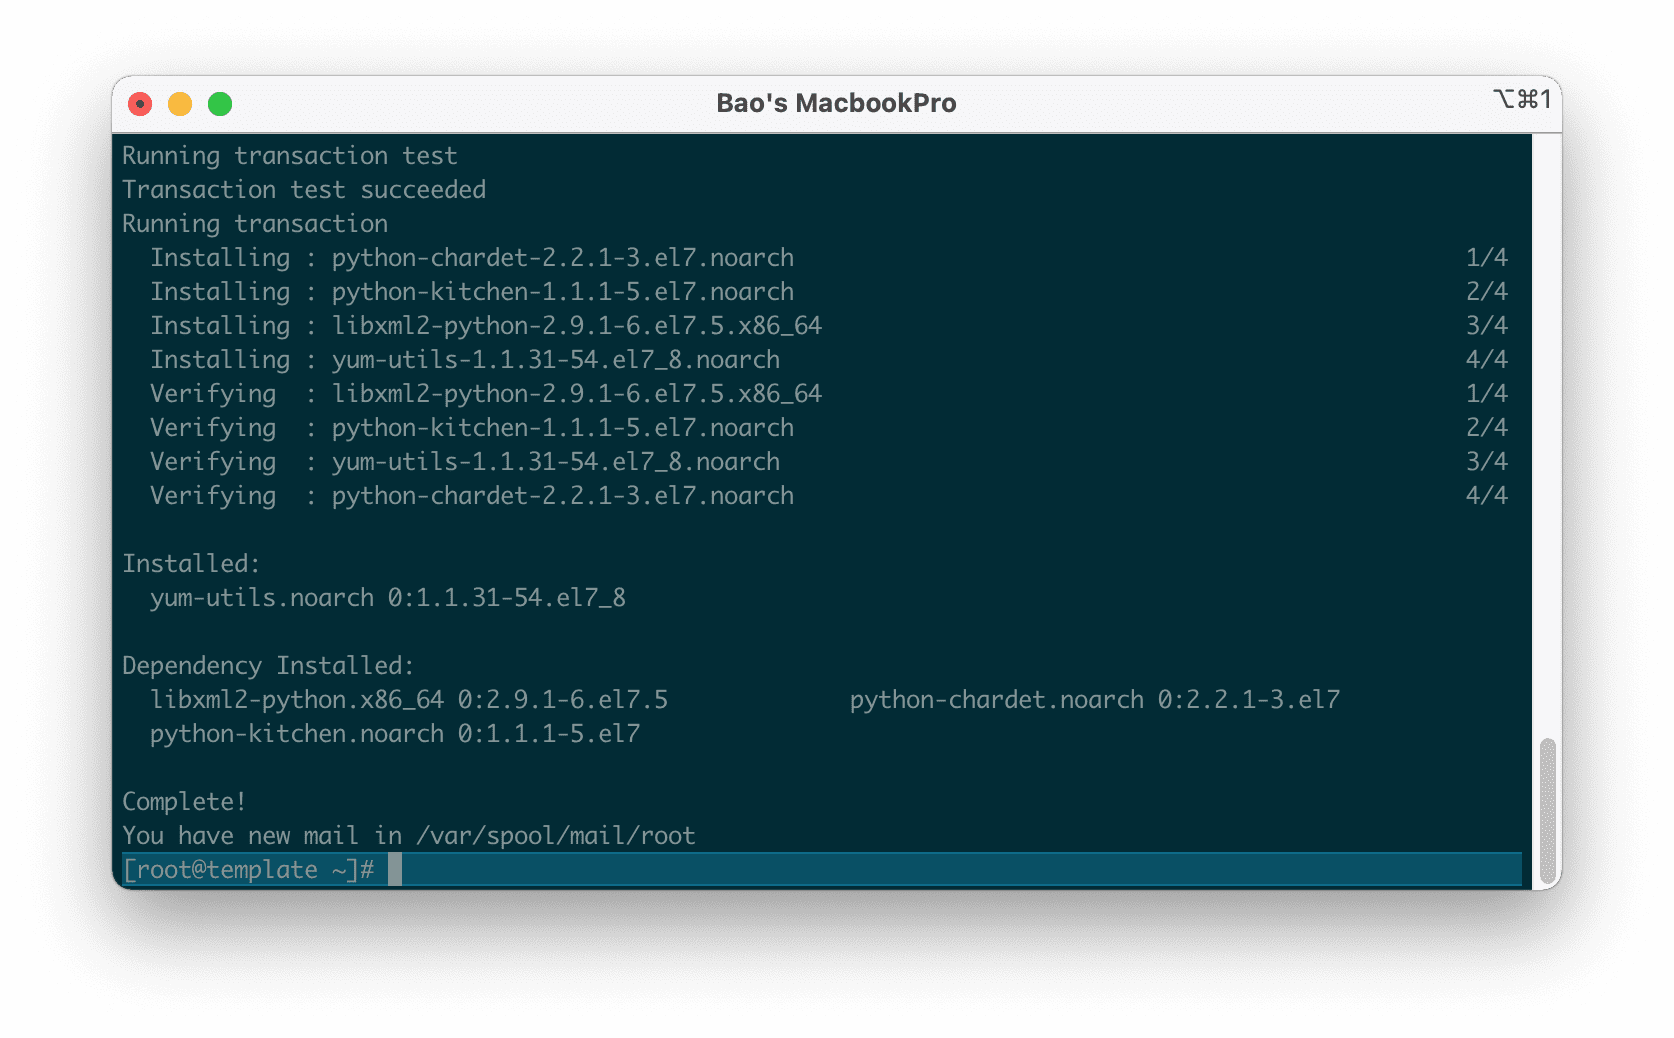The image size is (1674, 1038).
Task: Select the Installing python-chardet line
Action: pyautogui.click(x=472, y=257)
